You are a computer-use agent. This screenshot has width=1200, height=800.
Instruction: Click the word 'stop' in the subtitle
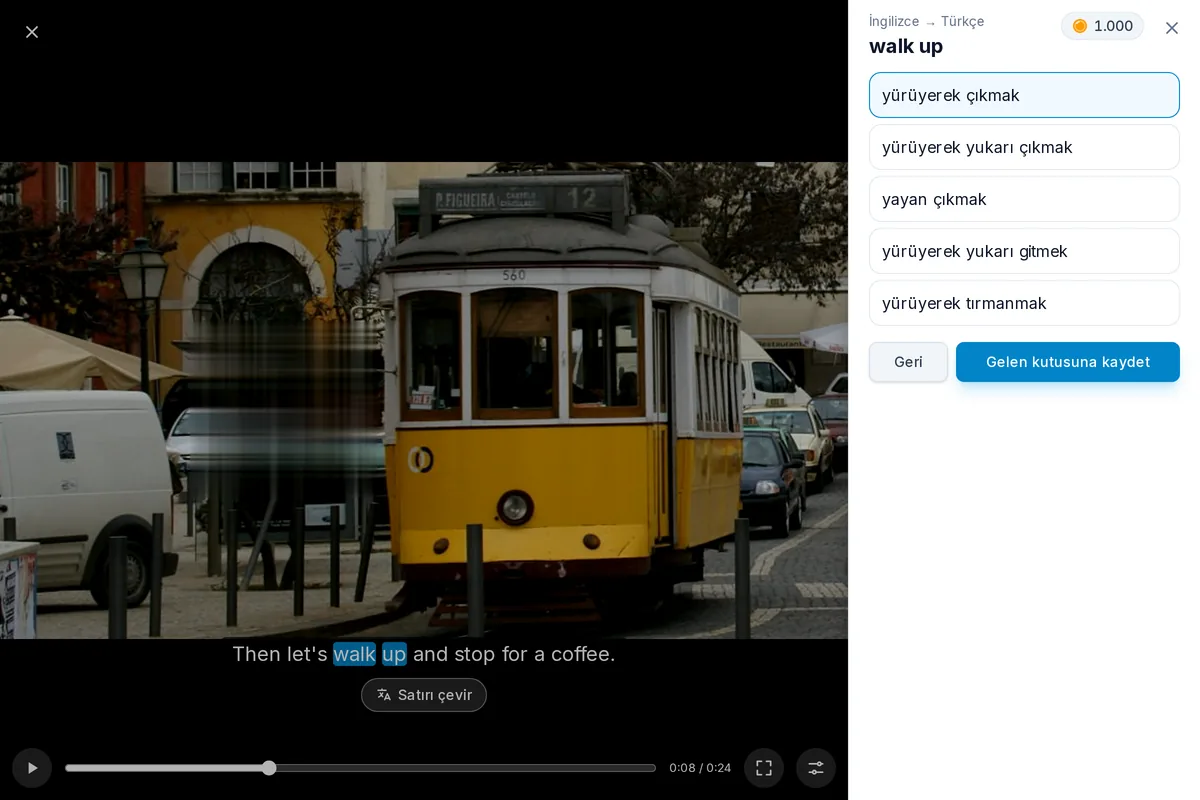[475, 654]
